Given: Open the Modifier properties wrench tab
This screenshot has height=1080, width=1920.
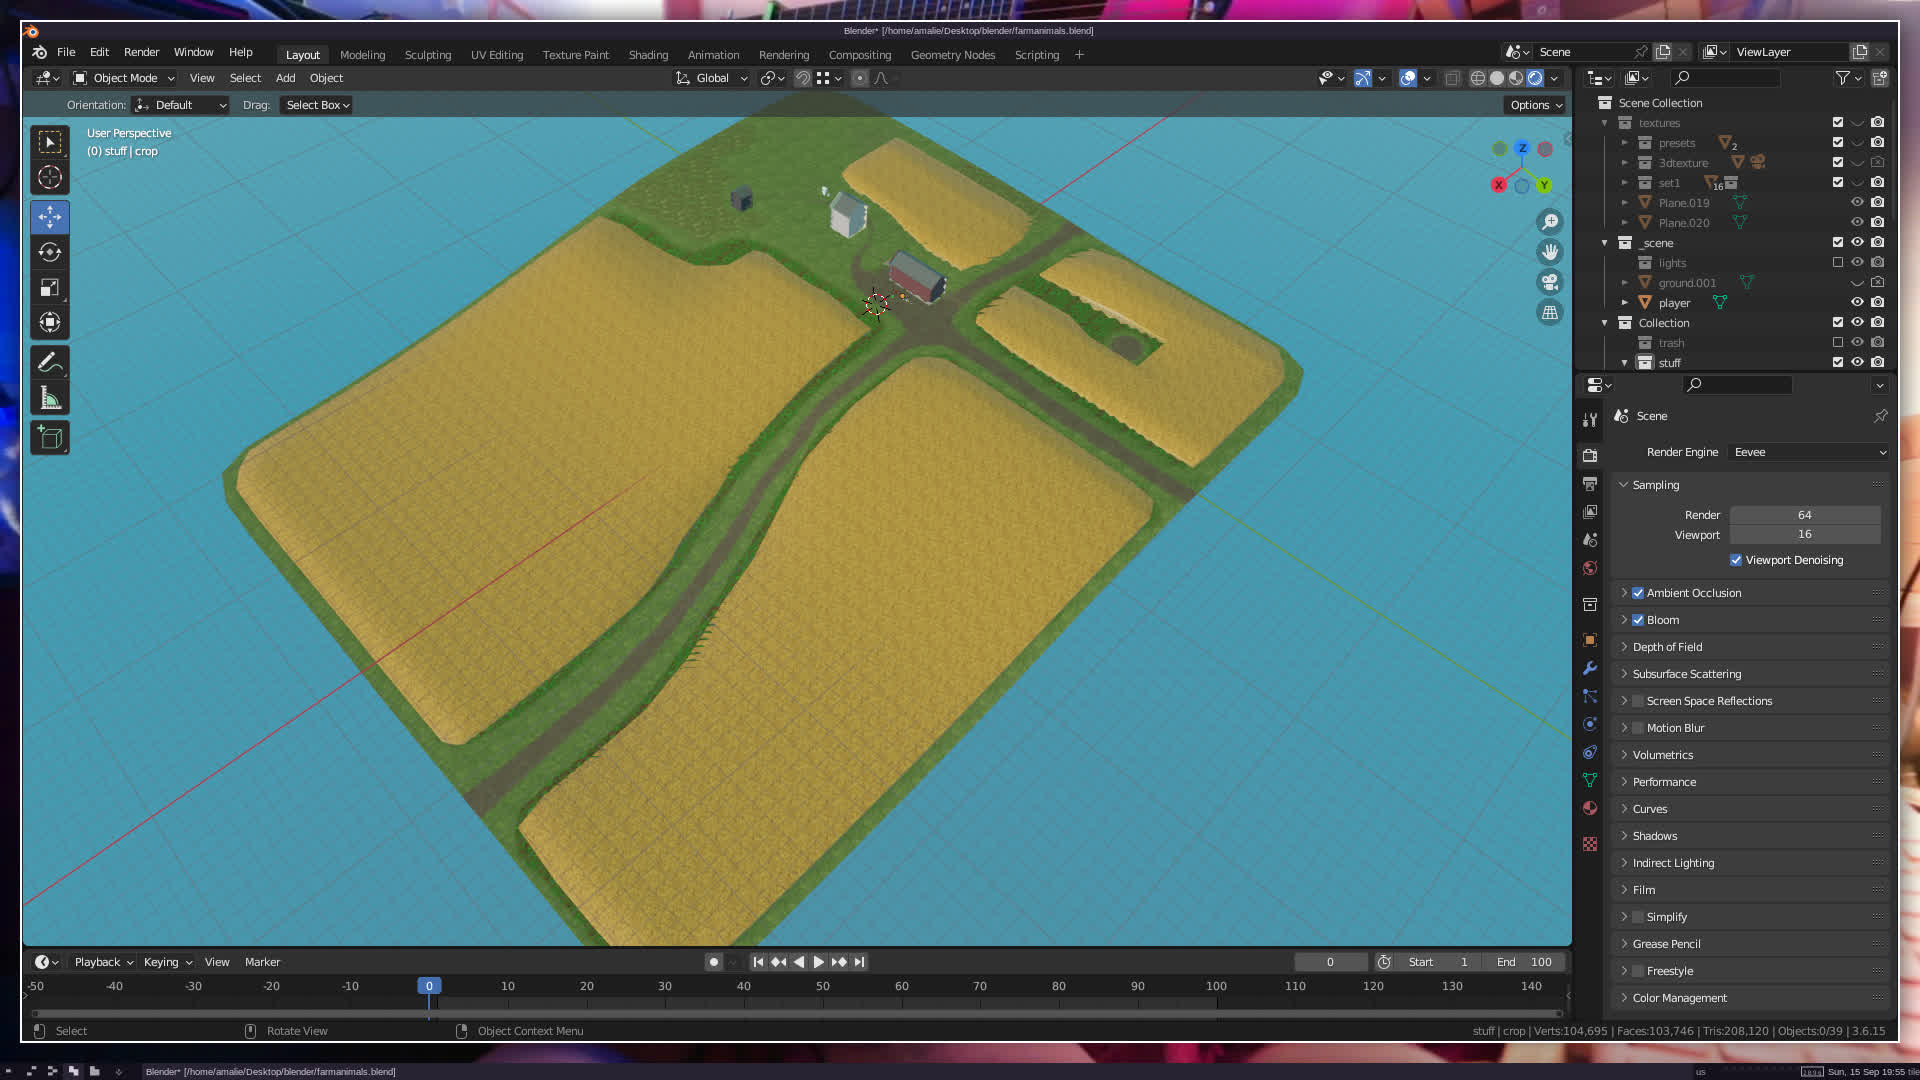Looking at the screenshot, I should coord(1590,668).
